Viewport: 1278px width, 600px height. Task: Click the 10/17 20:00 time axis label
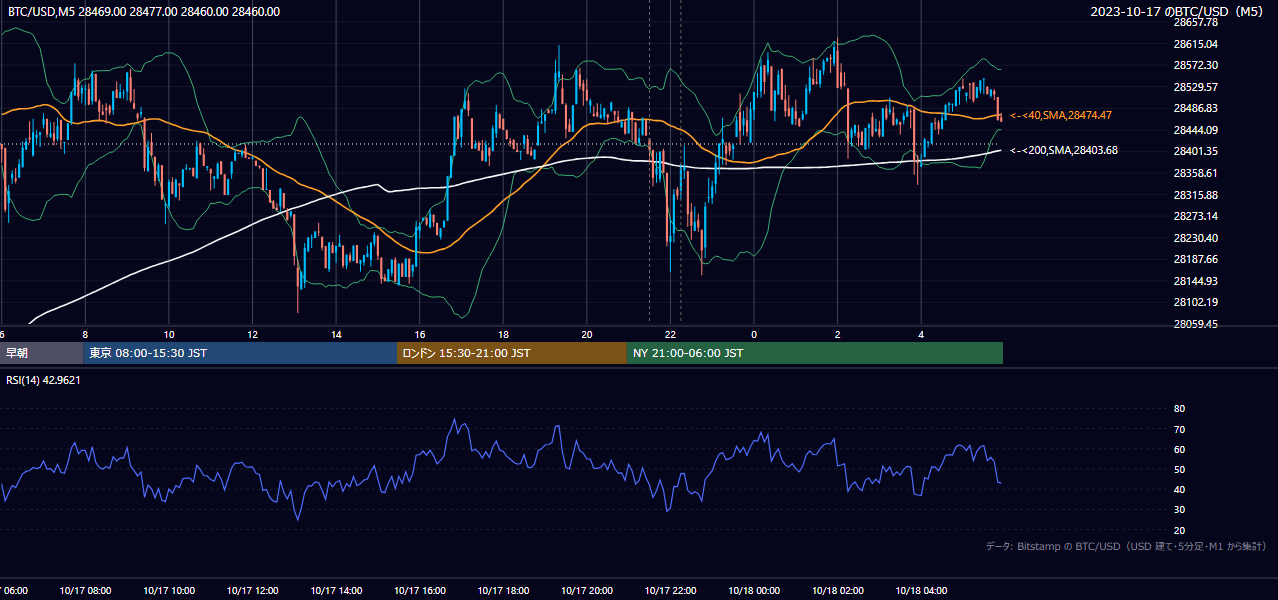click(587, 591)
